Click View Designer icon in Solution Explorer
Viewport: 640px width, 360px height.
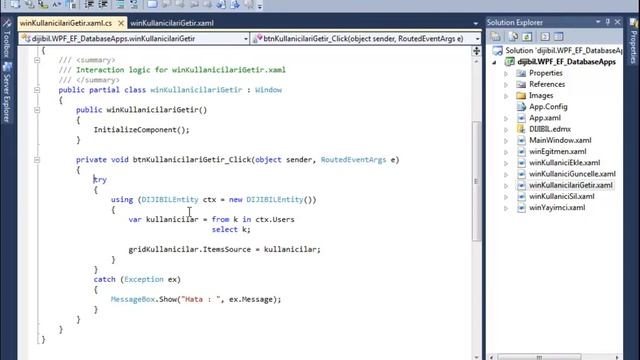tap(558, 37)
